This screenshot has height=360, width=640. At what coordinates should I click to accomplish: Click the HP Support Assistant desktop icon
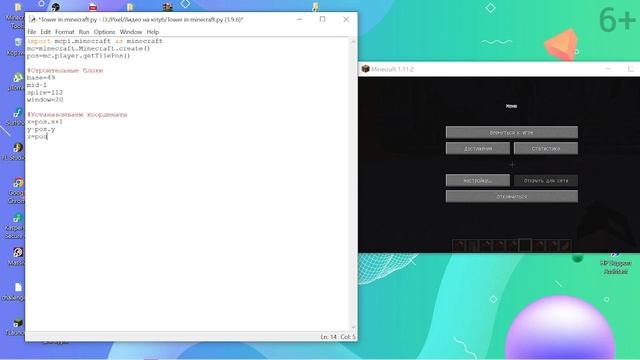pyautogui.click(x=616, y=264)
